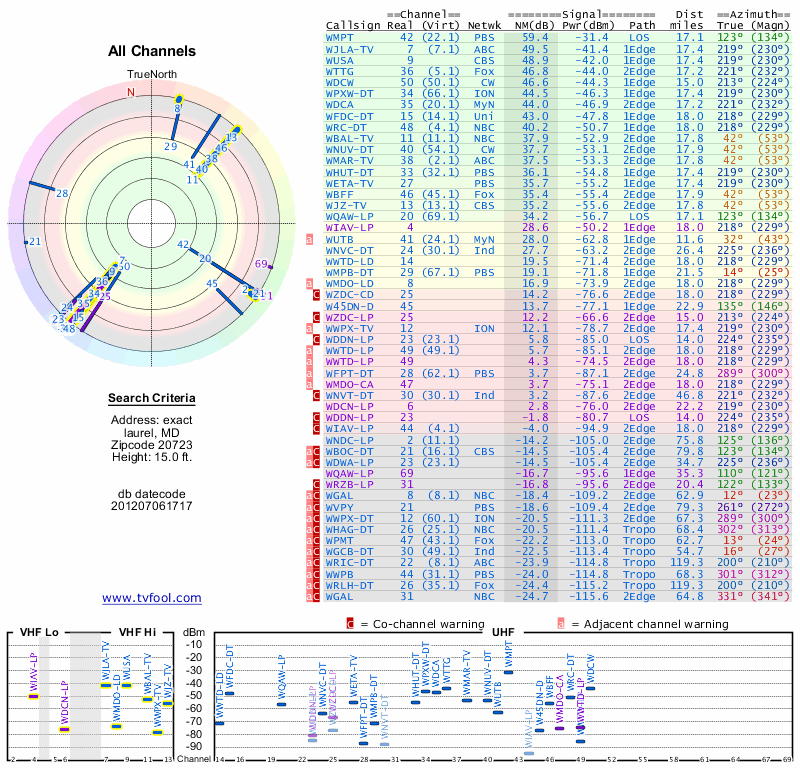Image resolution: width=800 pixels, height=768 pixels.
Task: Select the WJLA-TV callsign row
Action: coord(557,49)
